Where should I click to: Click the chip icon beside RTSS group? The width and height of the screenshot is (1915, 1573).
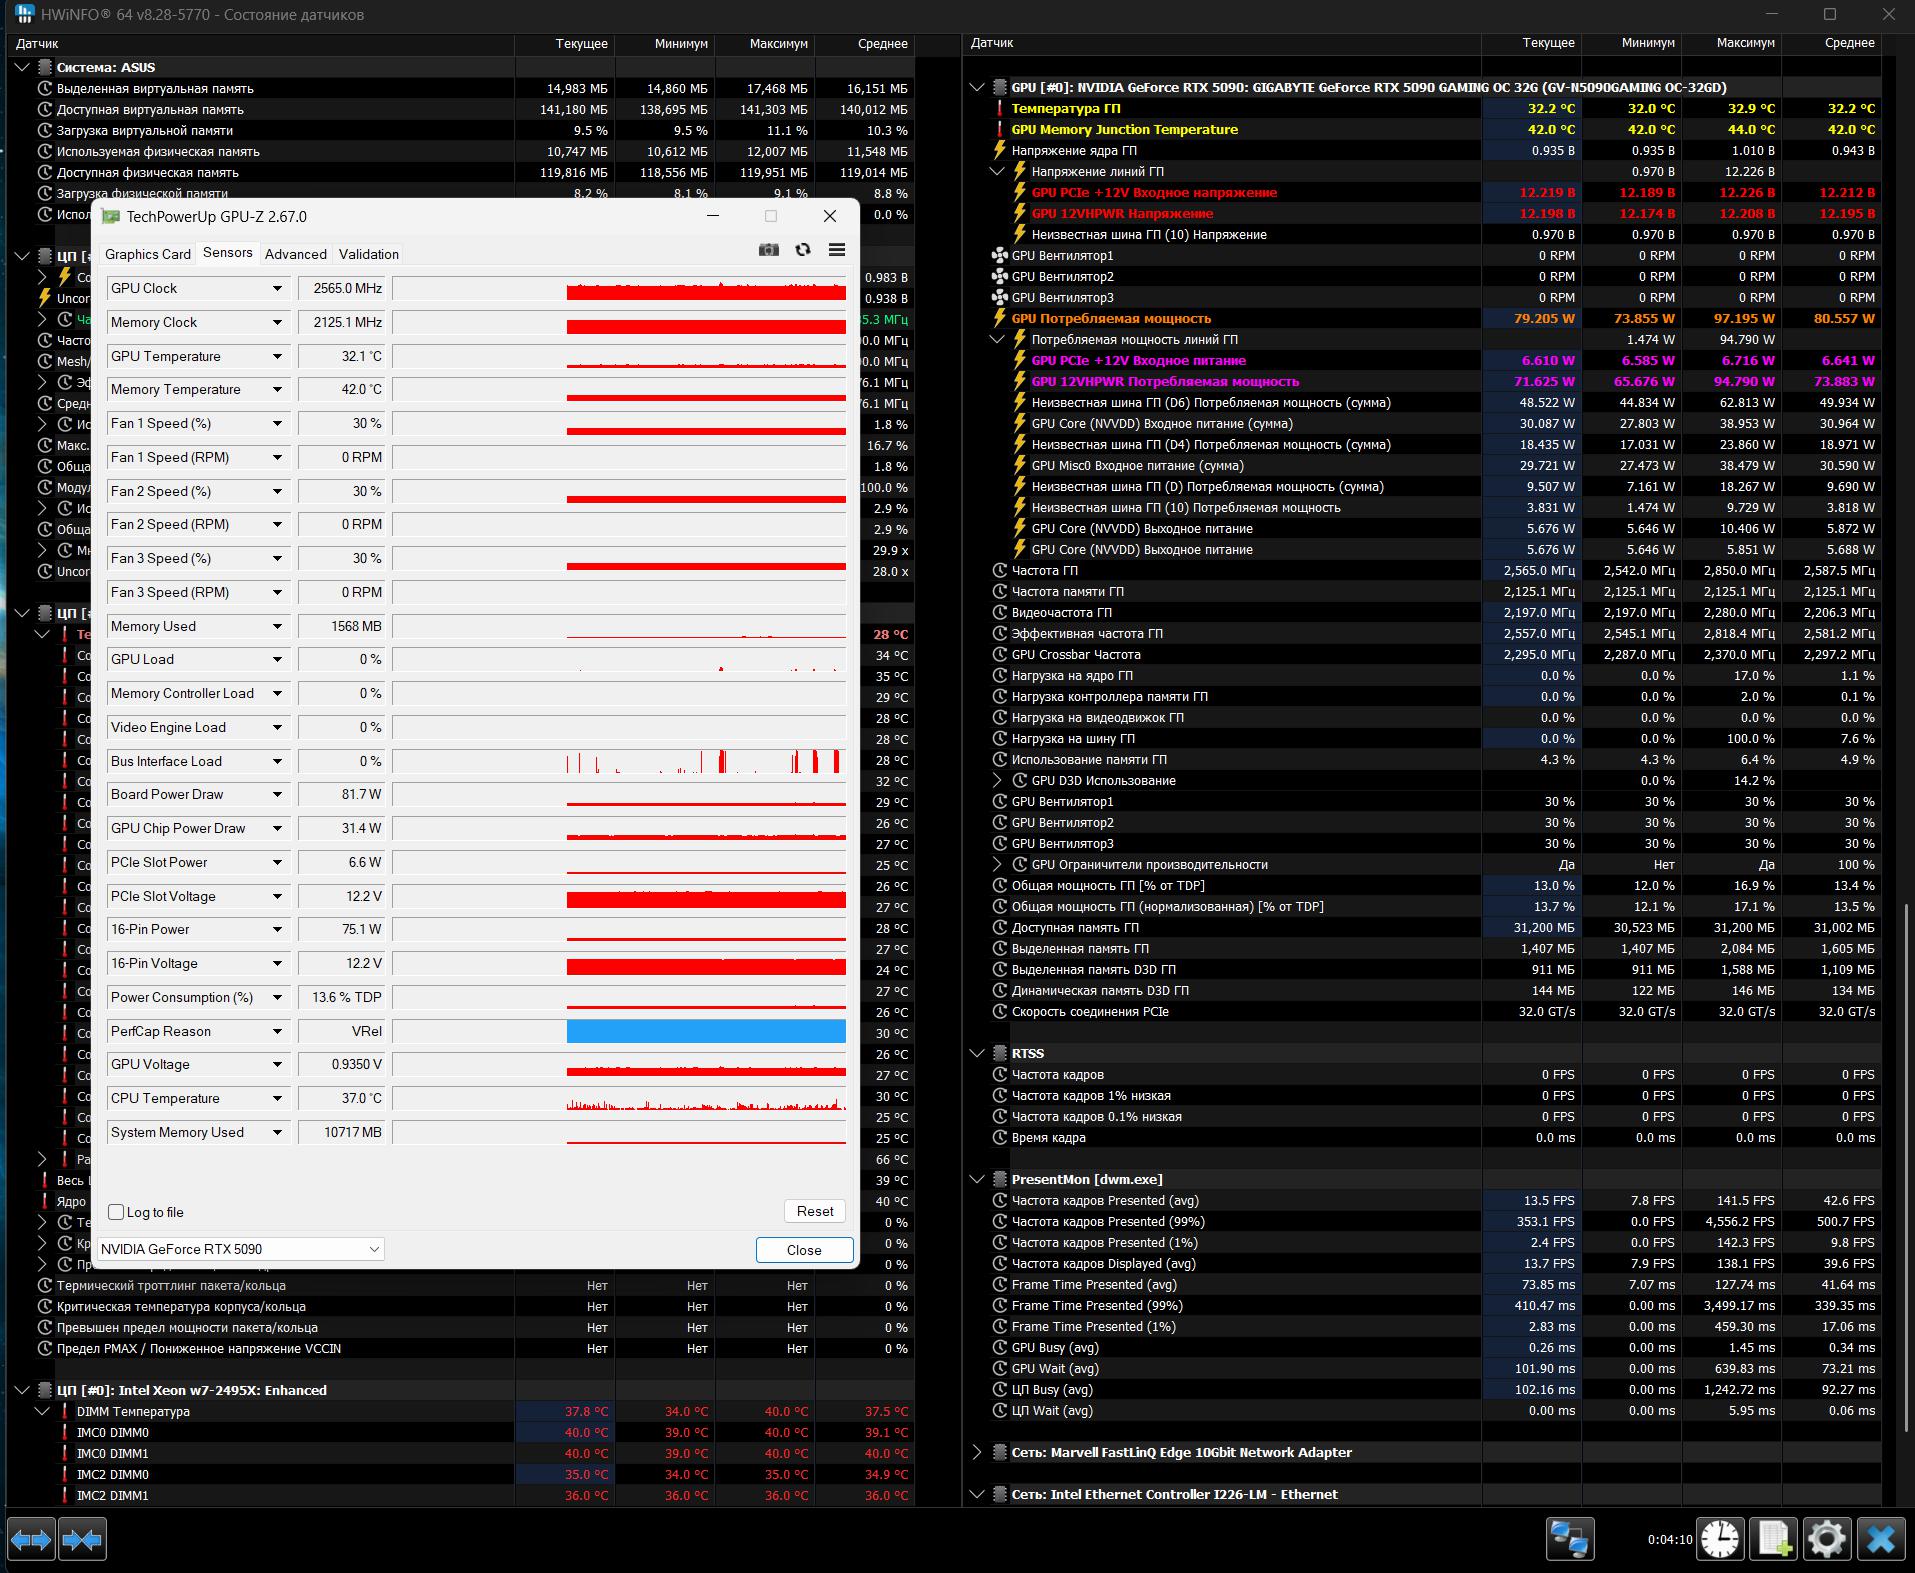(999, 1054)
